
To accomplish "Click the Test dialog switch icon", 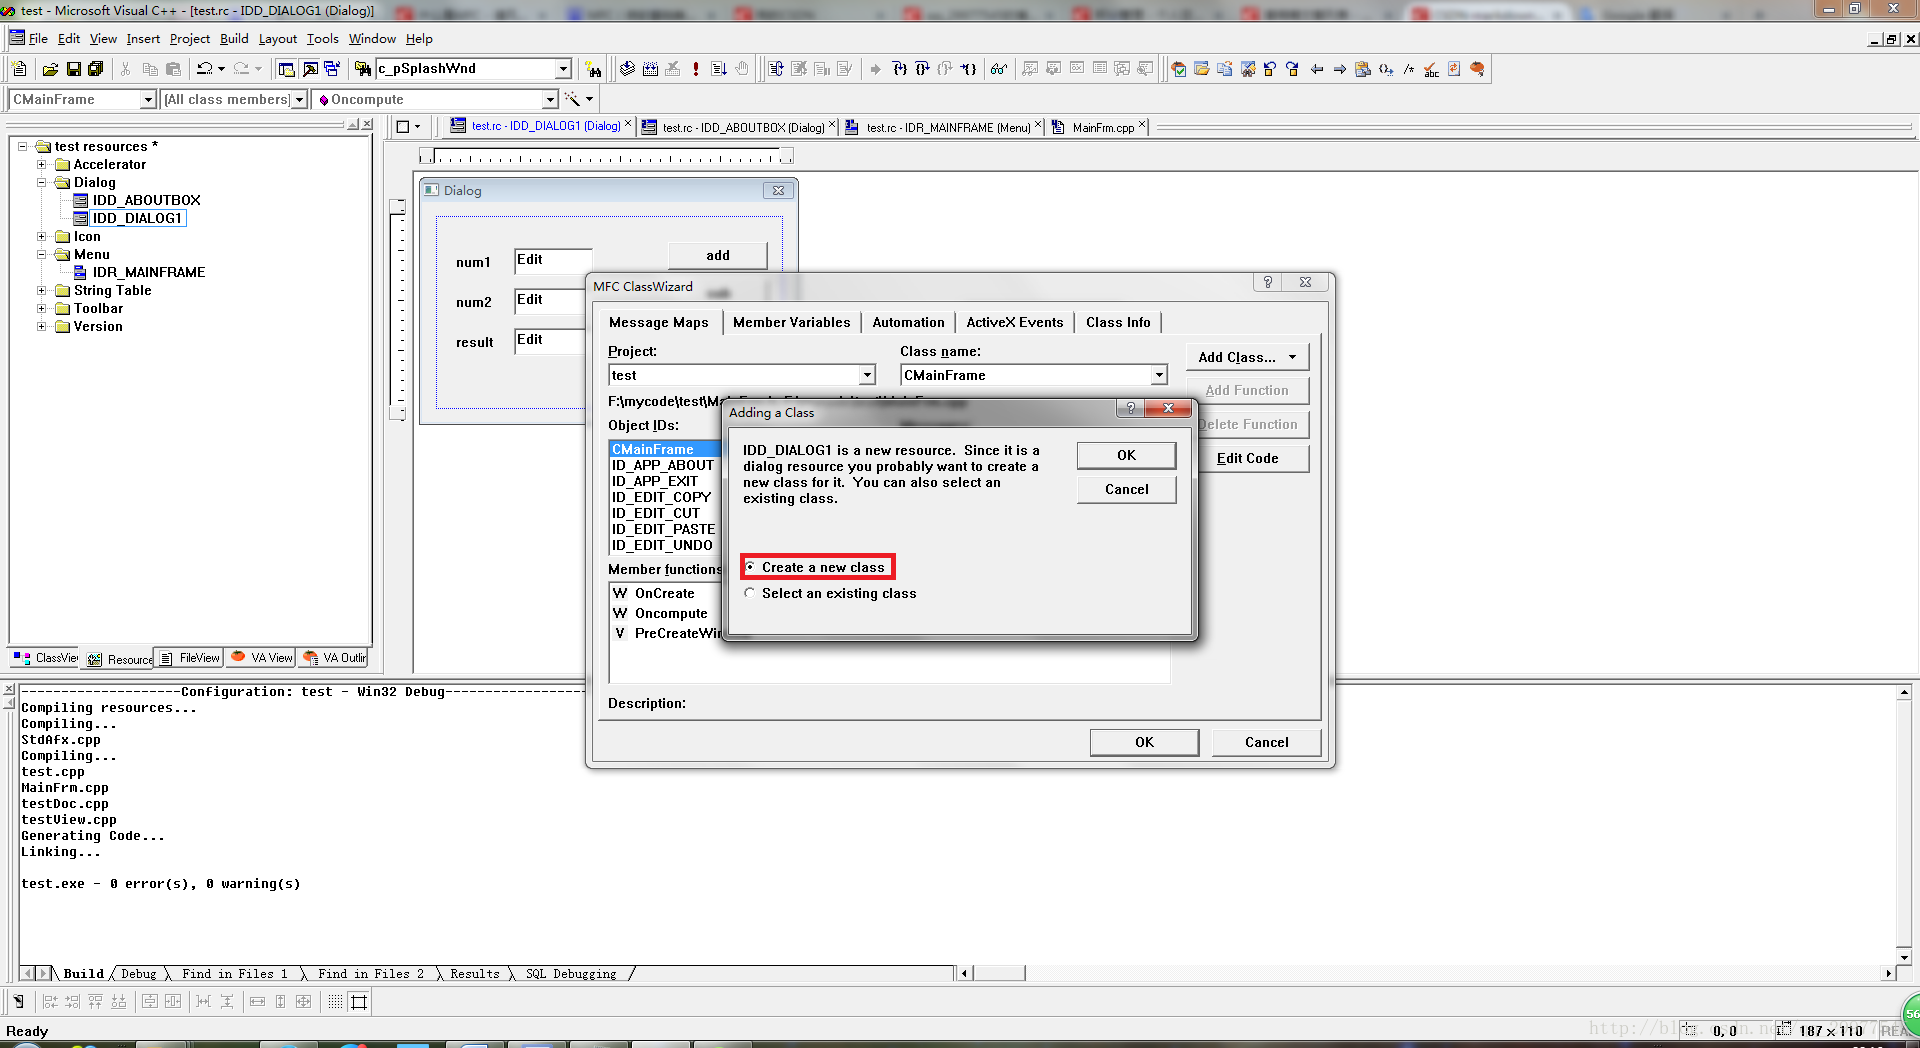I will pyautogui.click(x=18, y=1001).
